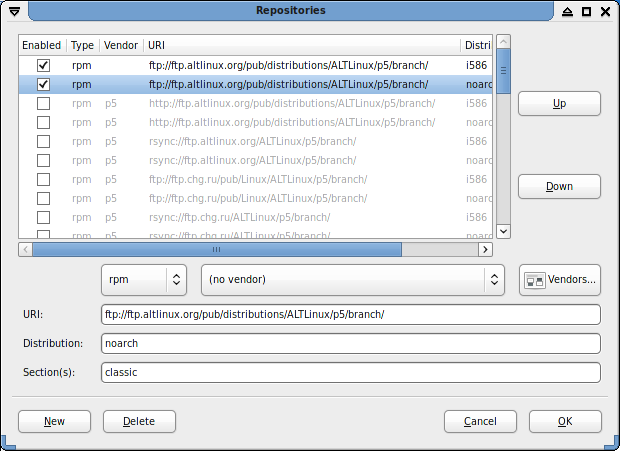Delete the selected repository
Viewport: 620px width, 451px height.
pyautogui.click(x=139, y=421)
